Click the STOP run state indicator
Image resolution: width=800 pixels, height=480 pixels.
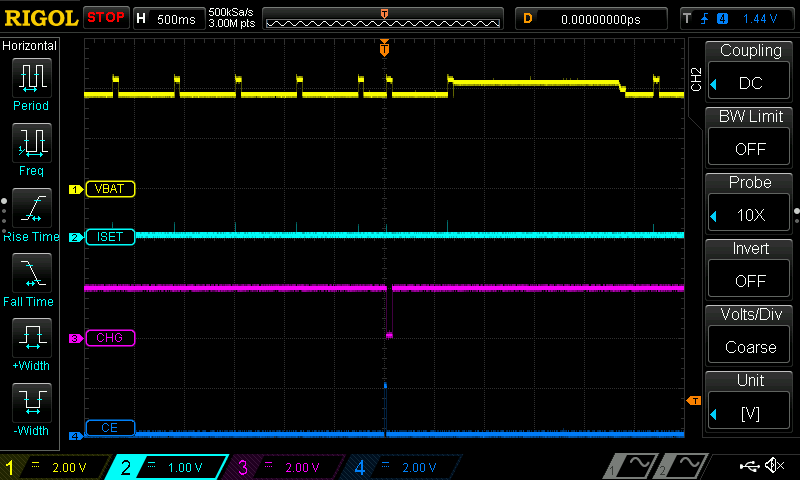point(106,18)
